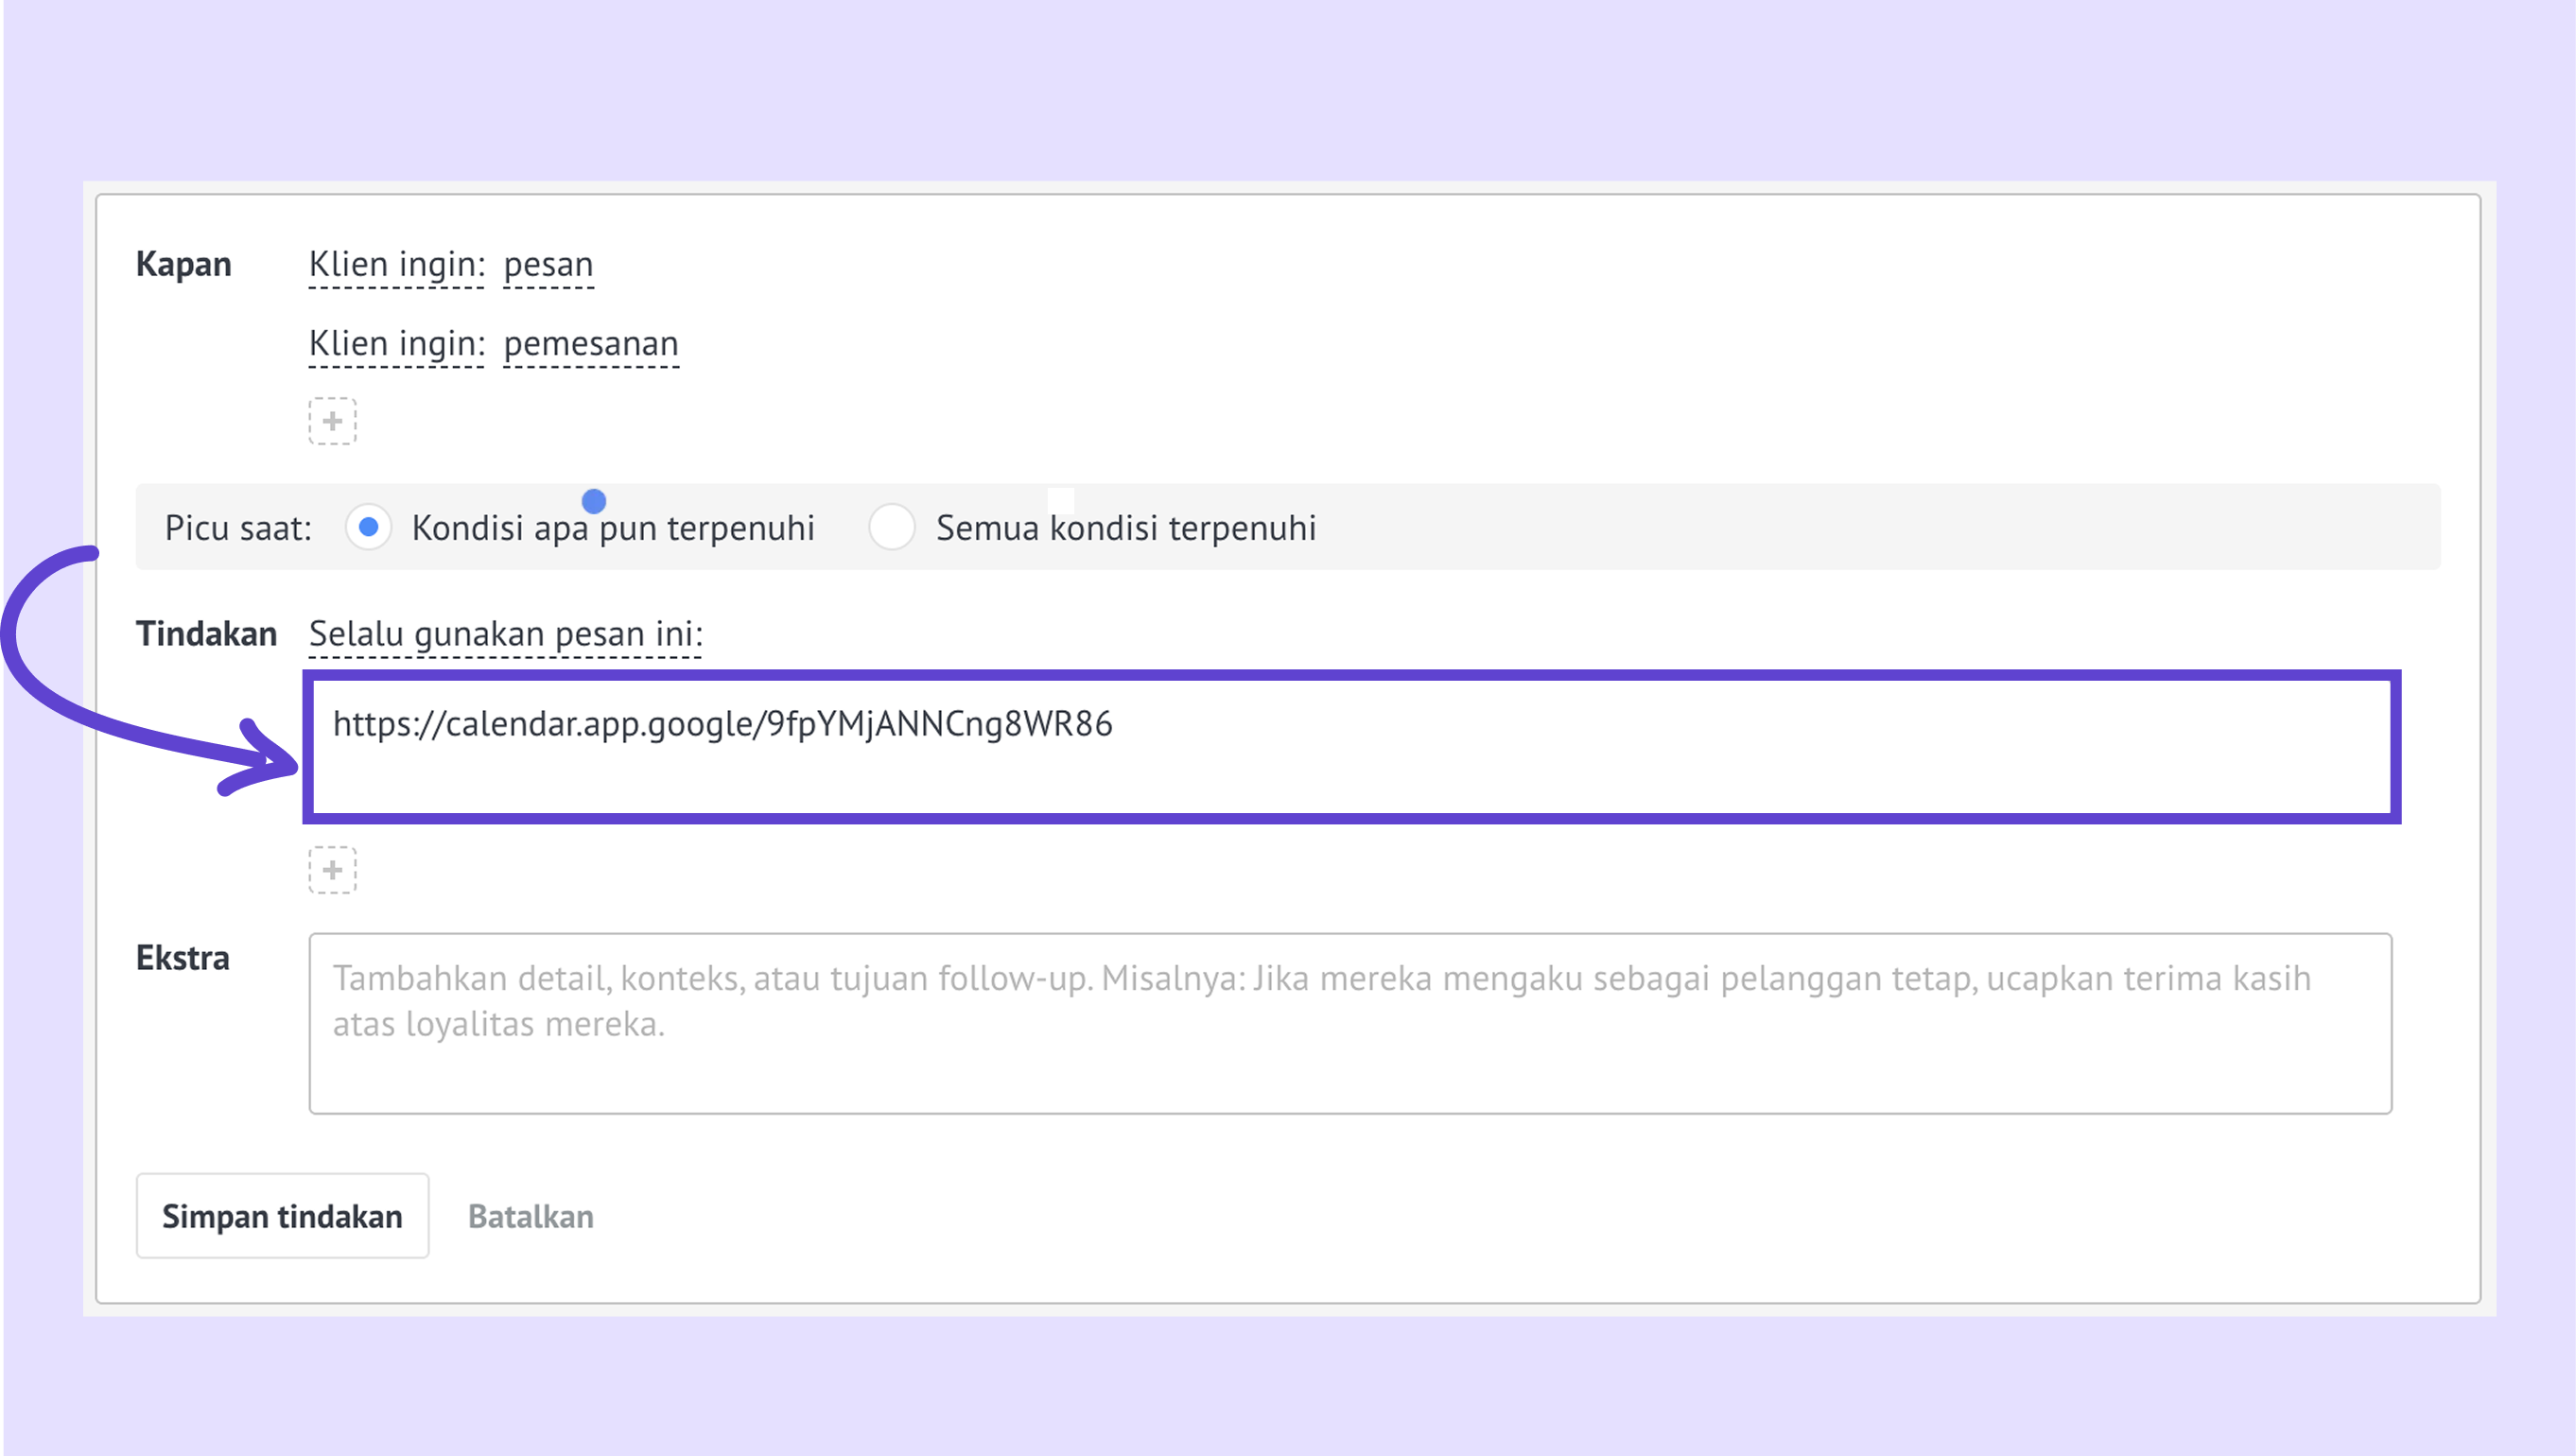Image resolution: width=2576 pixels, height=1456 pixels.
Task: Click the 'Semua kondisi terpenuhi' label text
Action: (x=1125, y=528)
